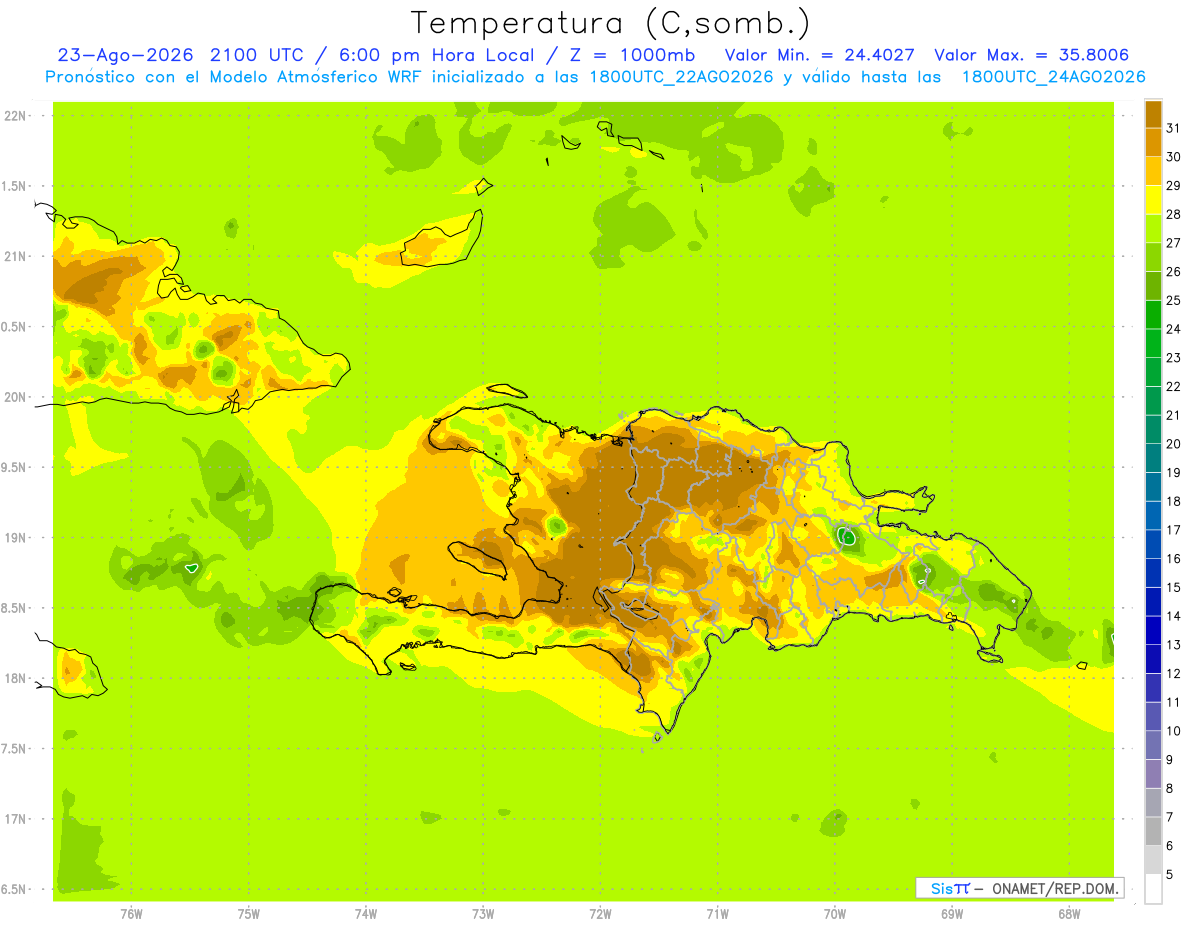Screen dimensions: 1200x927
Task: Click the "22N" latitude label
Action: click(15, 116)
